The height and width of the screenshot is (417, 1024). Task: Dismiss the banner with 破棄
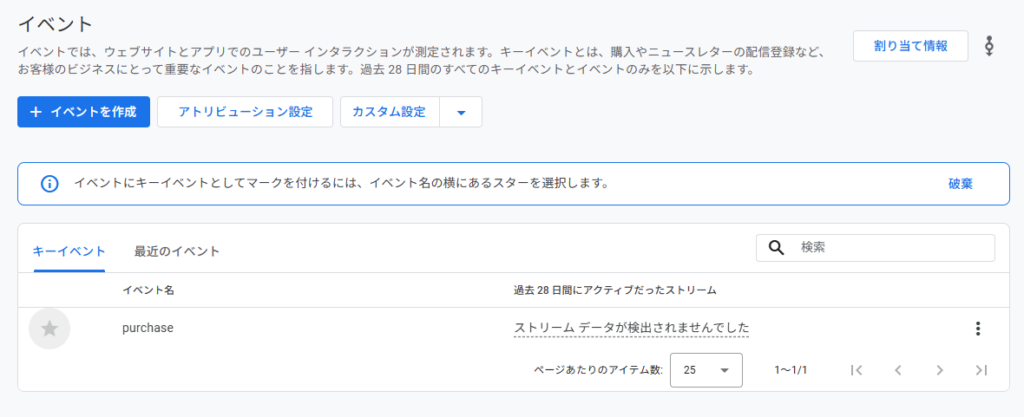point(960,184)
